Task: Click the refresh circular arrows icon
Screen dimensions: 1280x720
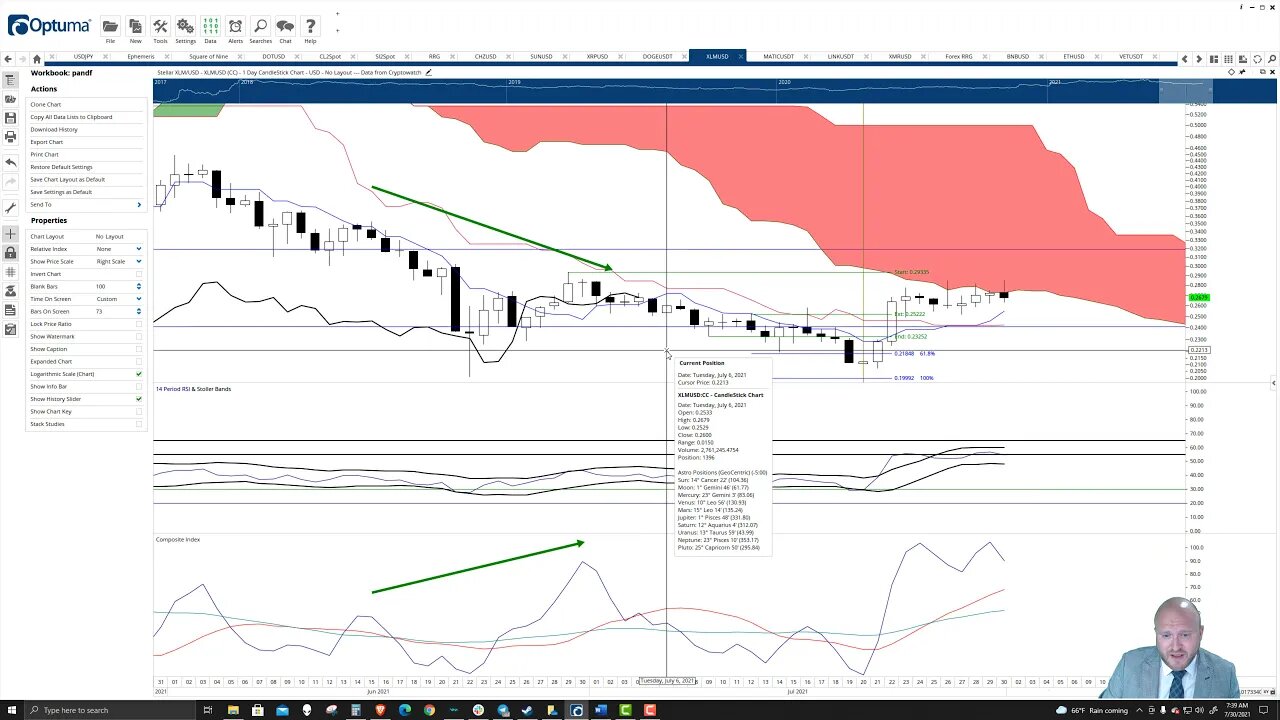Action: point(1258,59)
